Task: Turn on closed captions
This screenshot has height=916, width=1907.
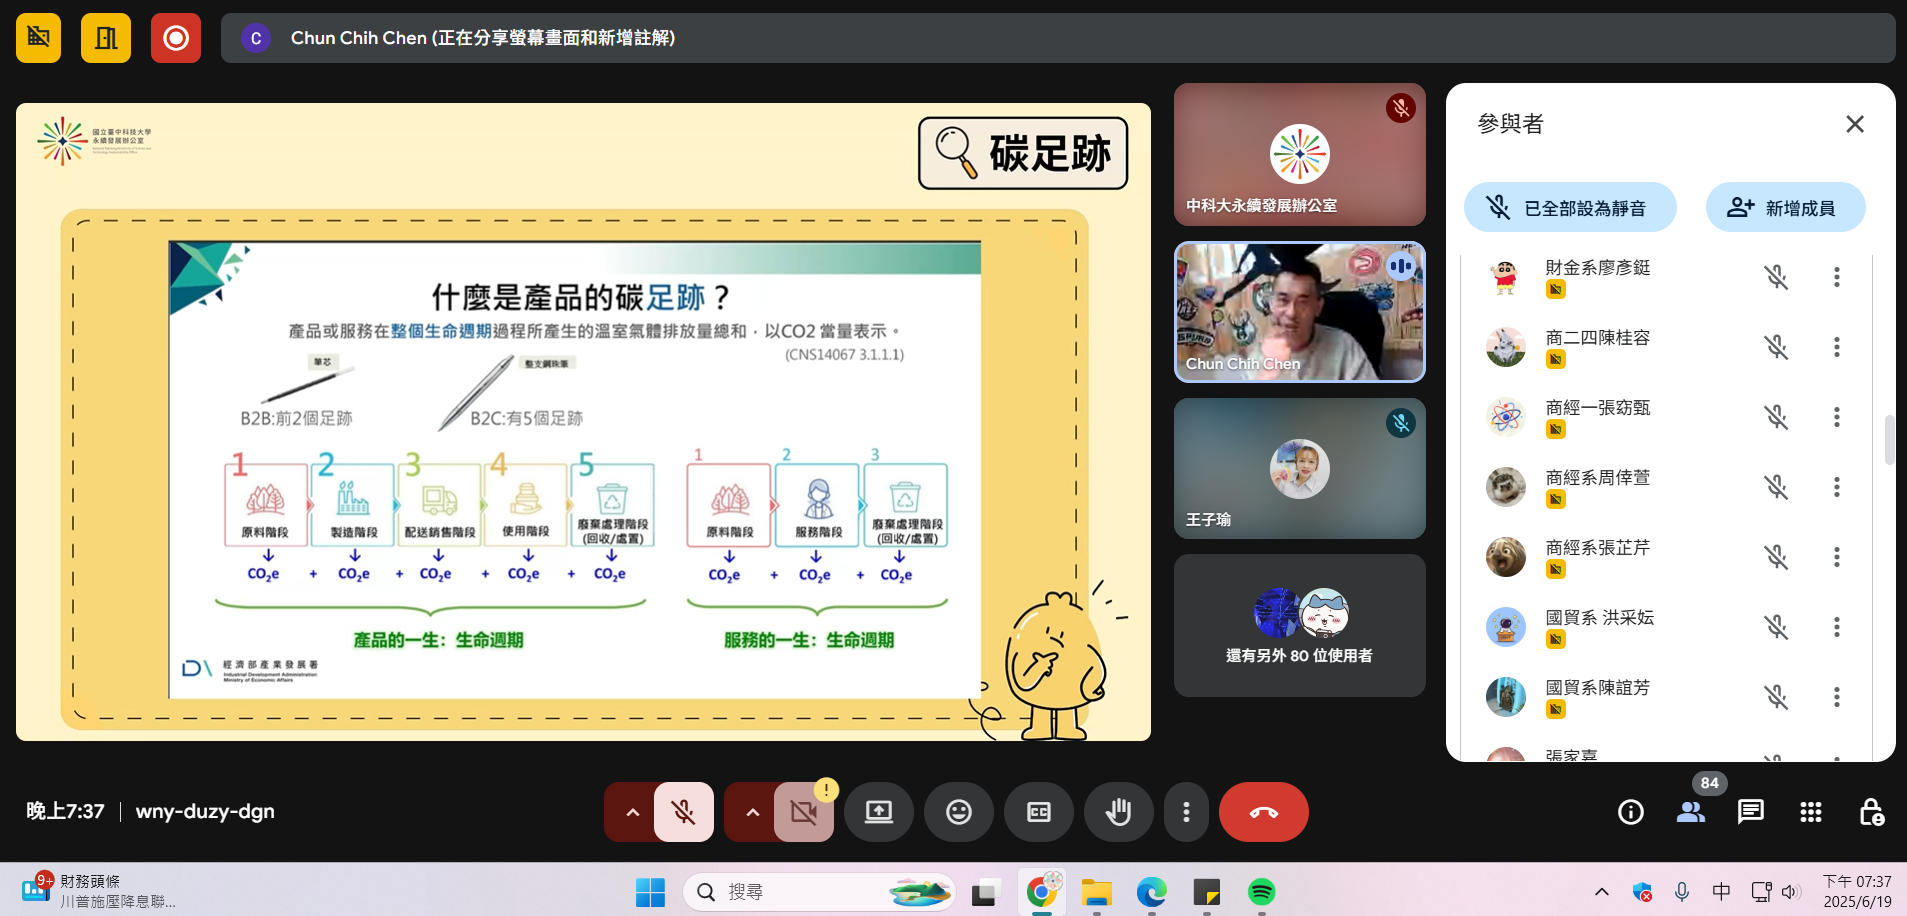Action: [1038, 812]
